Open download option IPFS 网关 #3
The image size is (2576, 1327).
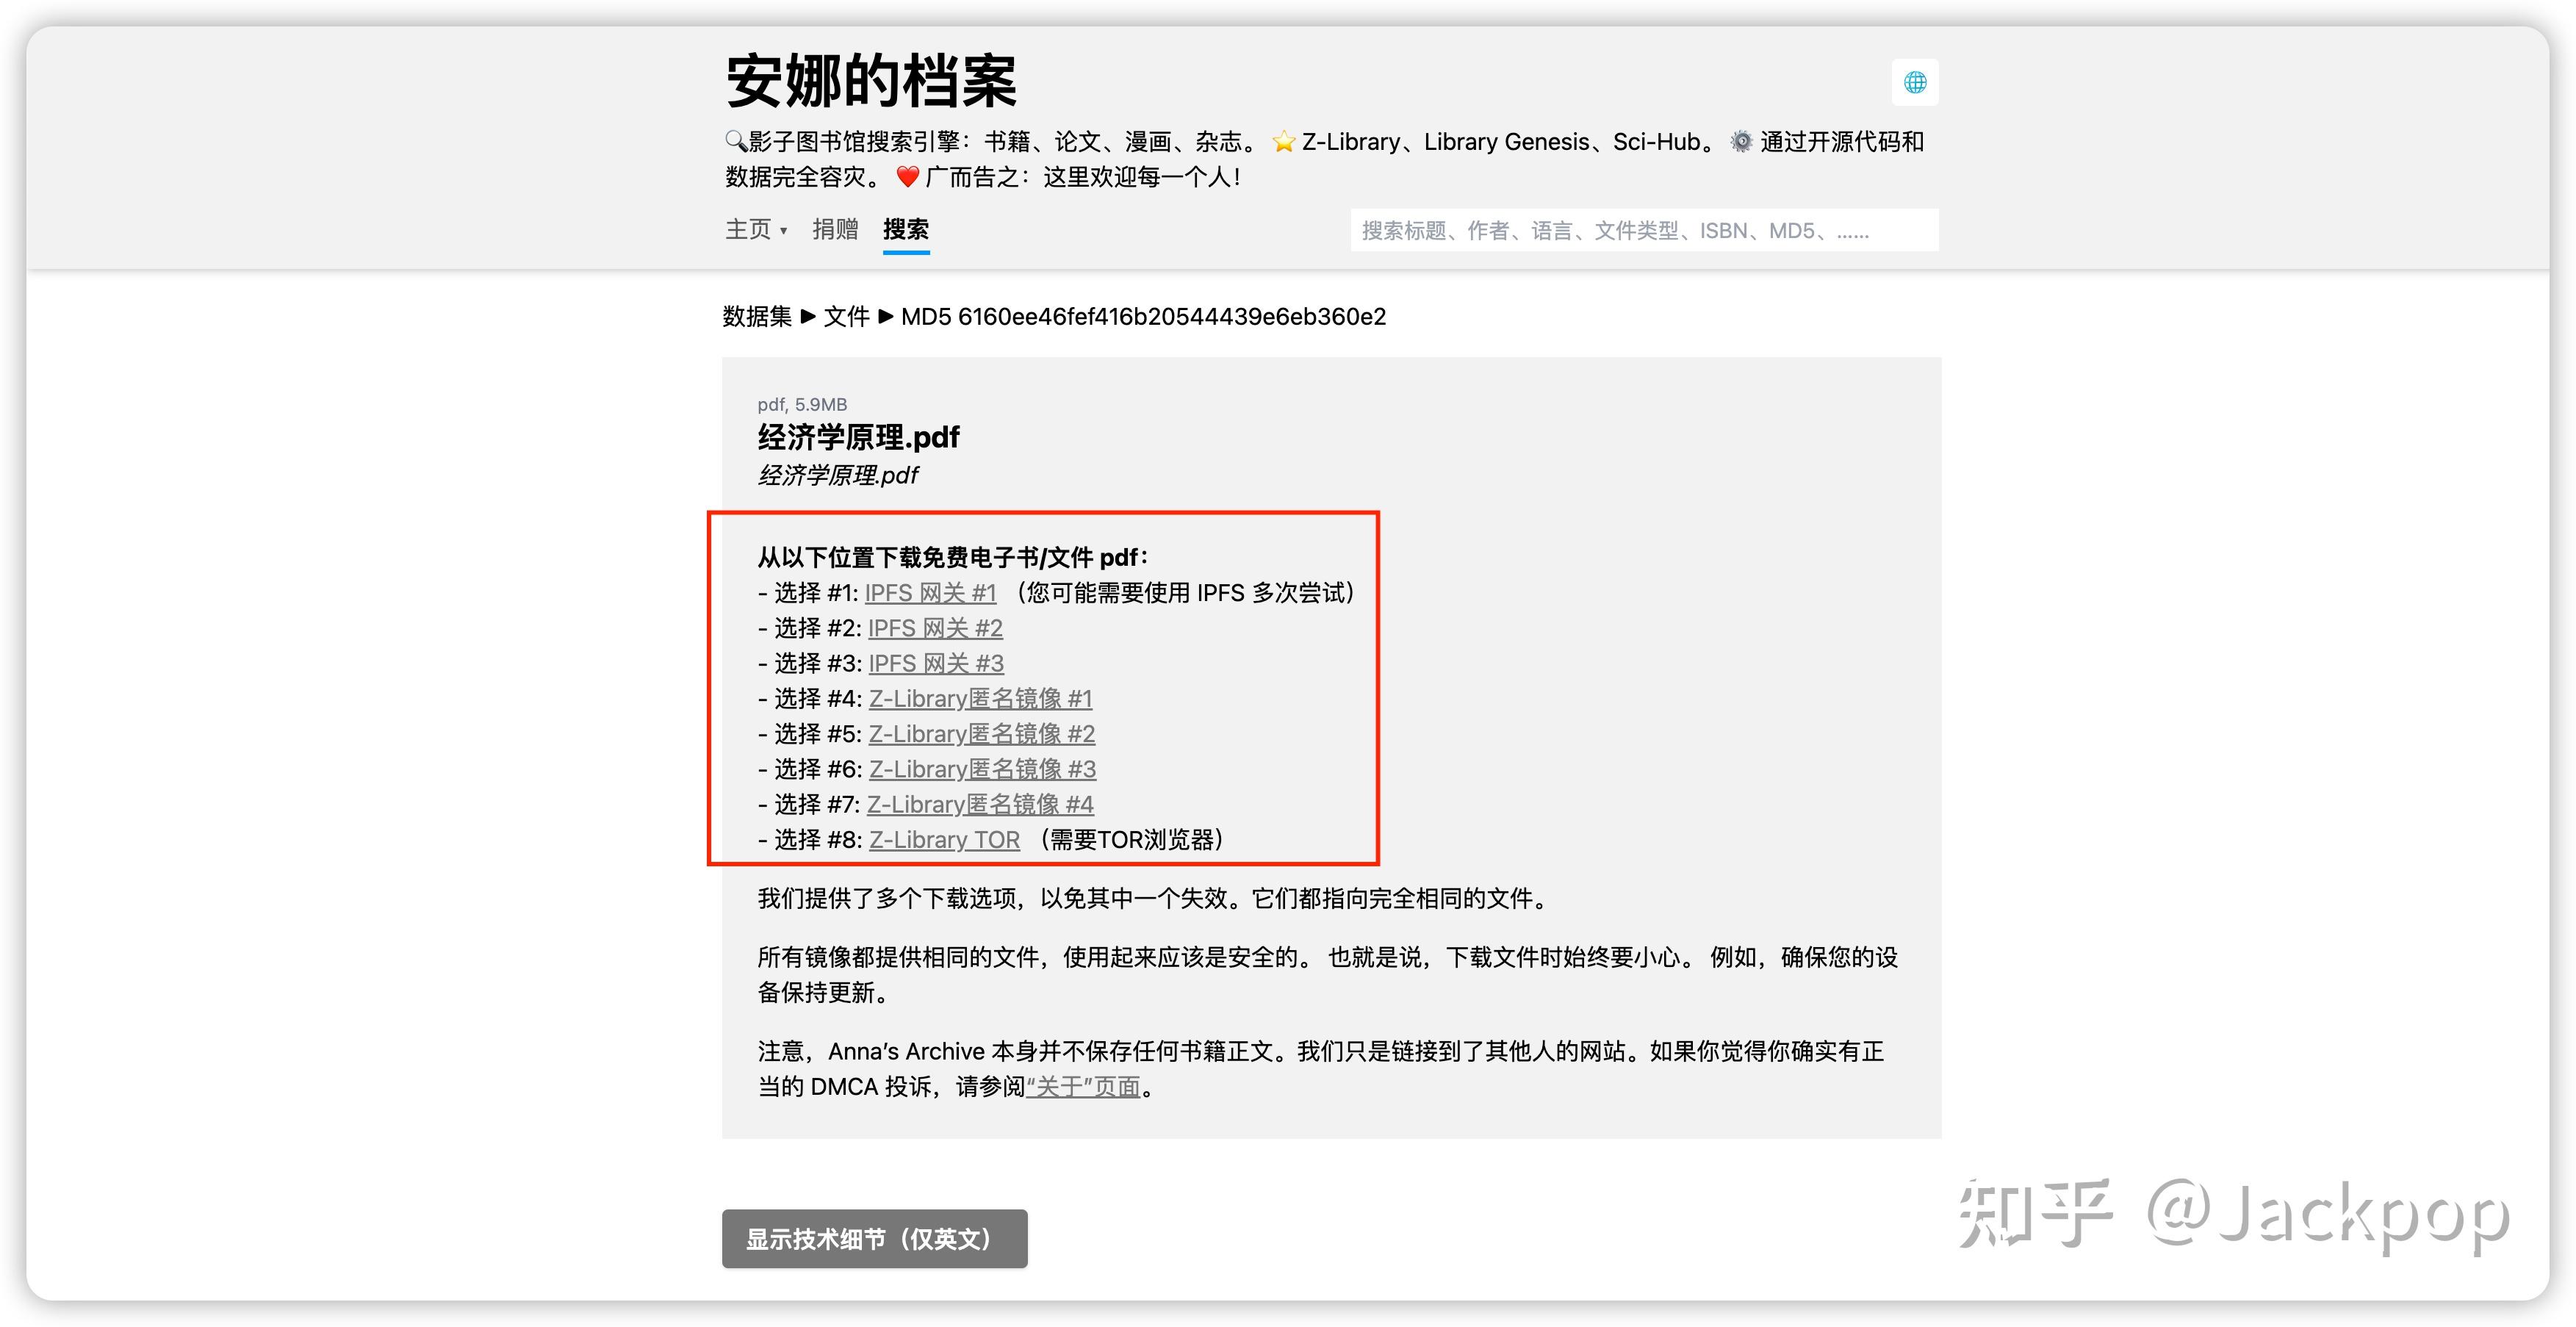[935, 663]
